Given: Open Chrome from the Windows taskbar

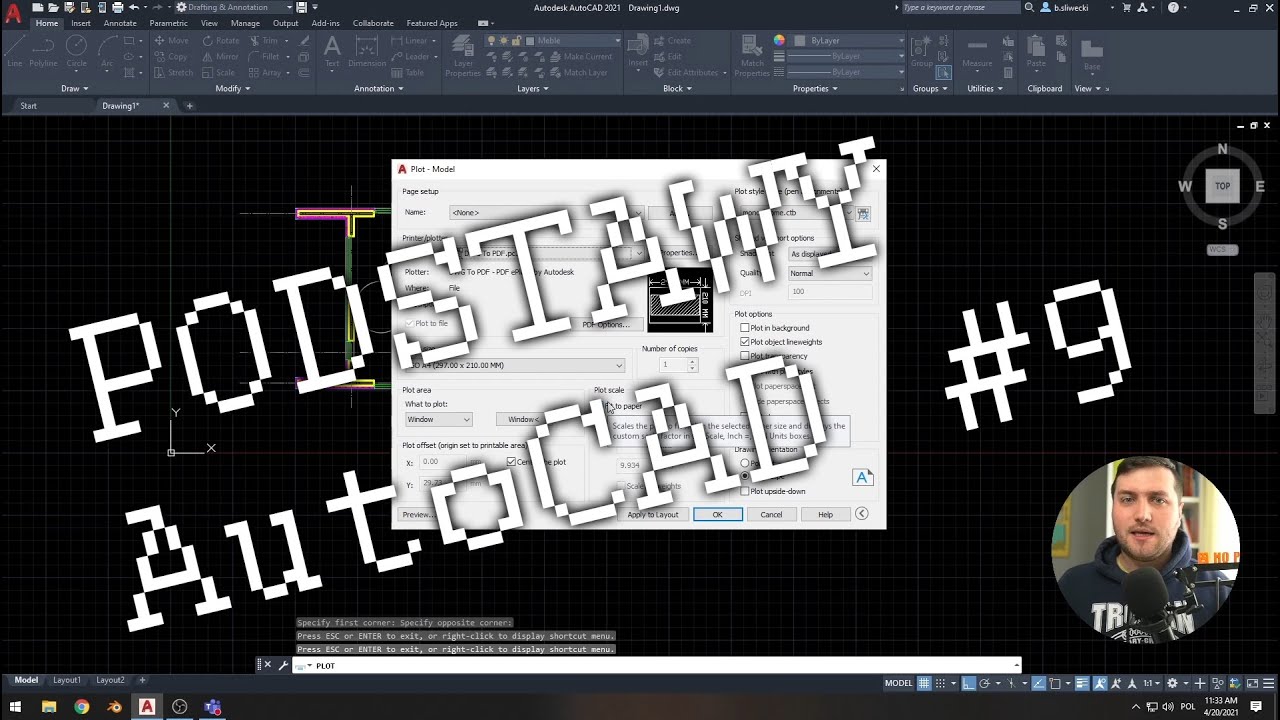Looking at the screenshot, I should coord(82,707).
